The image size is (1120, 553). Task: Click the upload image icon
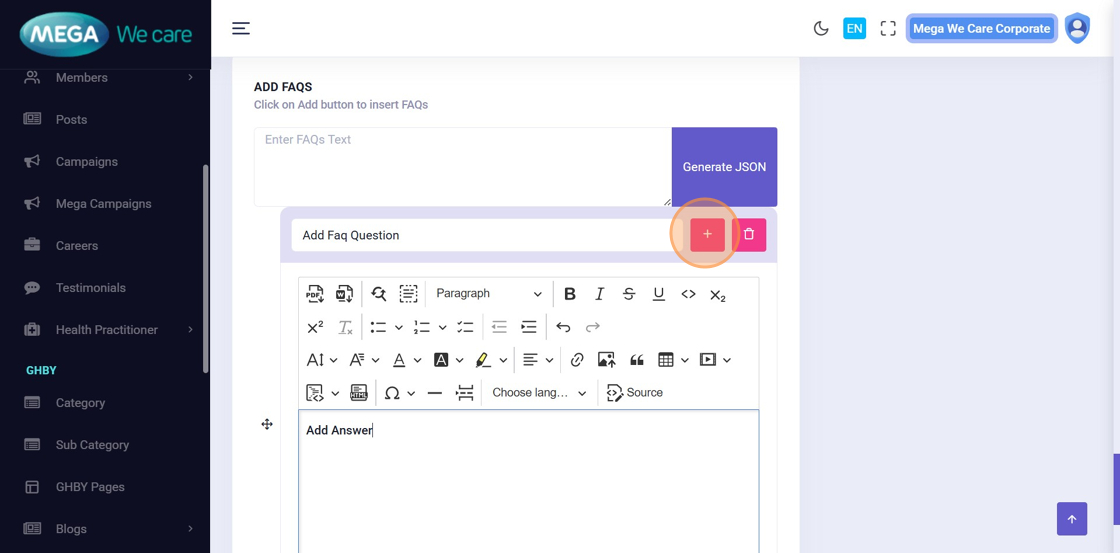pyautogui.click(x=606, y=360)
